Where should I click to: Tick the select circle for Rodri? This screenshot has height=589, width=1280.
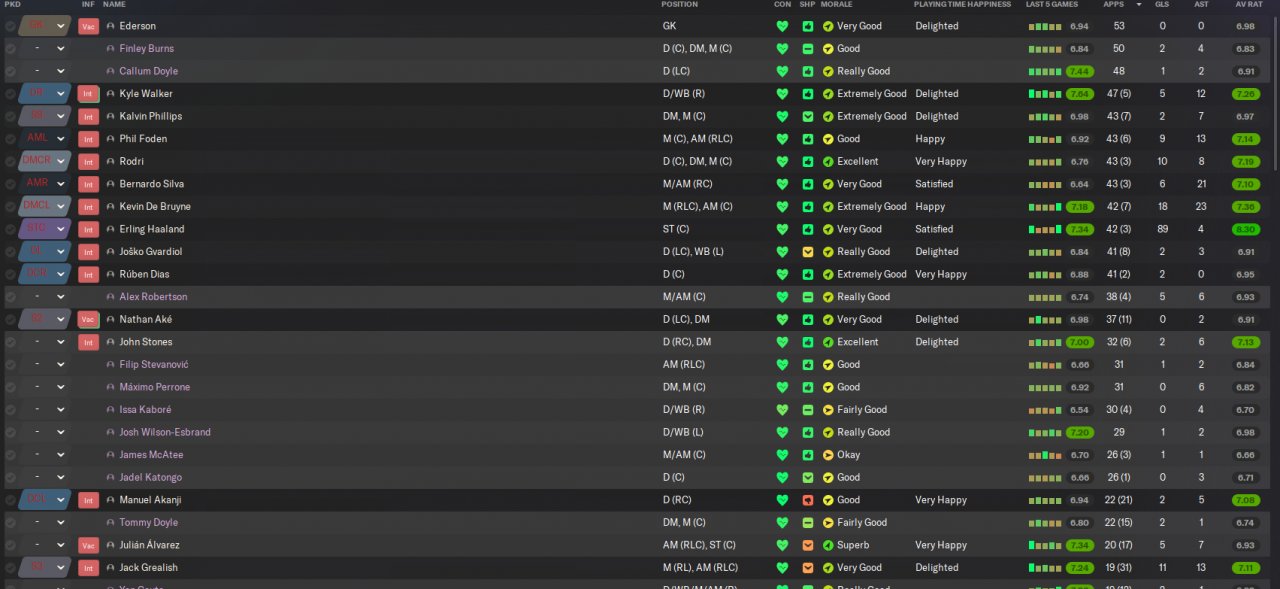pos(10,161)
